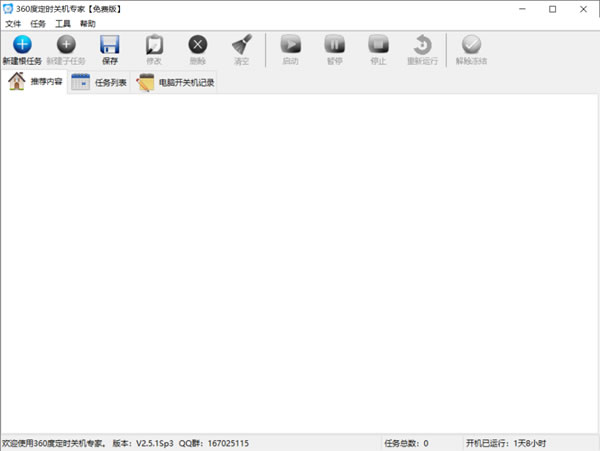600x451 pixels.
Task: Click the 新建子任务 (new subtask) icon
Action: 66,44
